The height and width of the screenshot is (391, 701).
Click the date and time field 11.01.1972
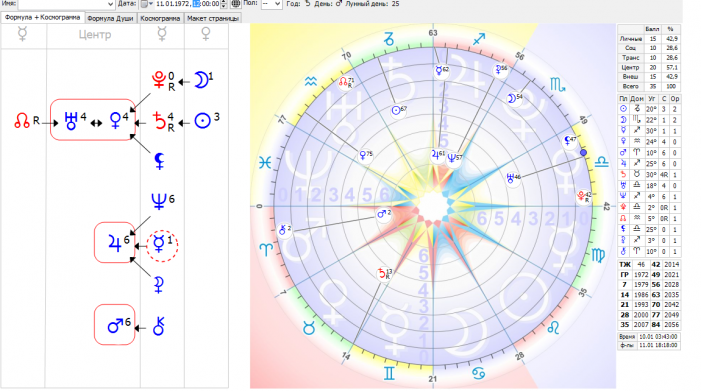click(187, 4)
